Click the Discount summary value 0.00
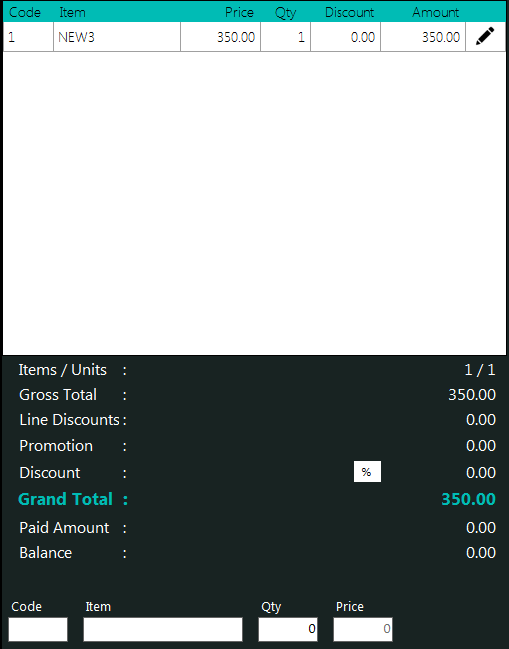Screen dimensions: 509x649 coord(480,473)
